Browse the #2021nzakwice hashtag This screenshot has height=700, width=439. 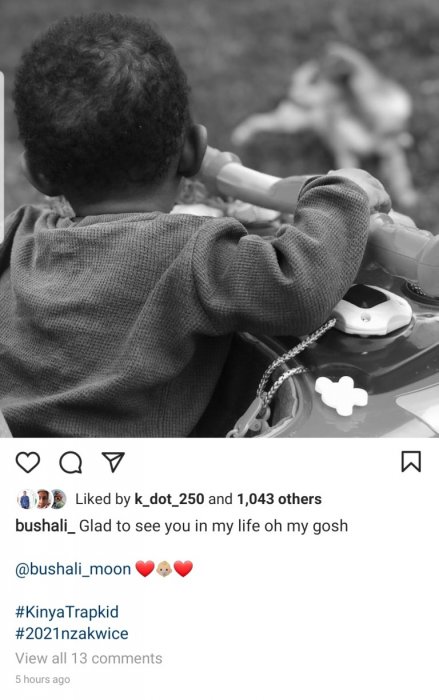click(72, 633)
